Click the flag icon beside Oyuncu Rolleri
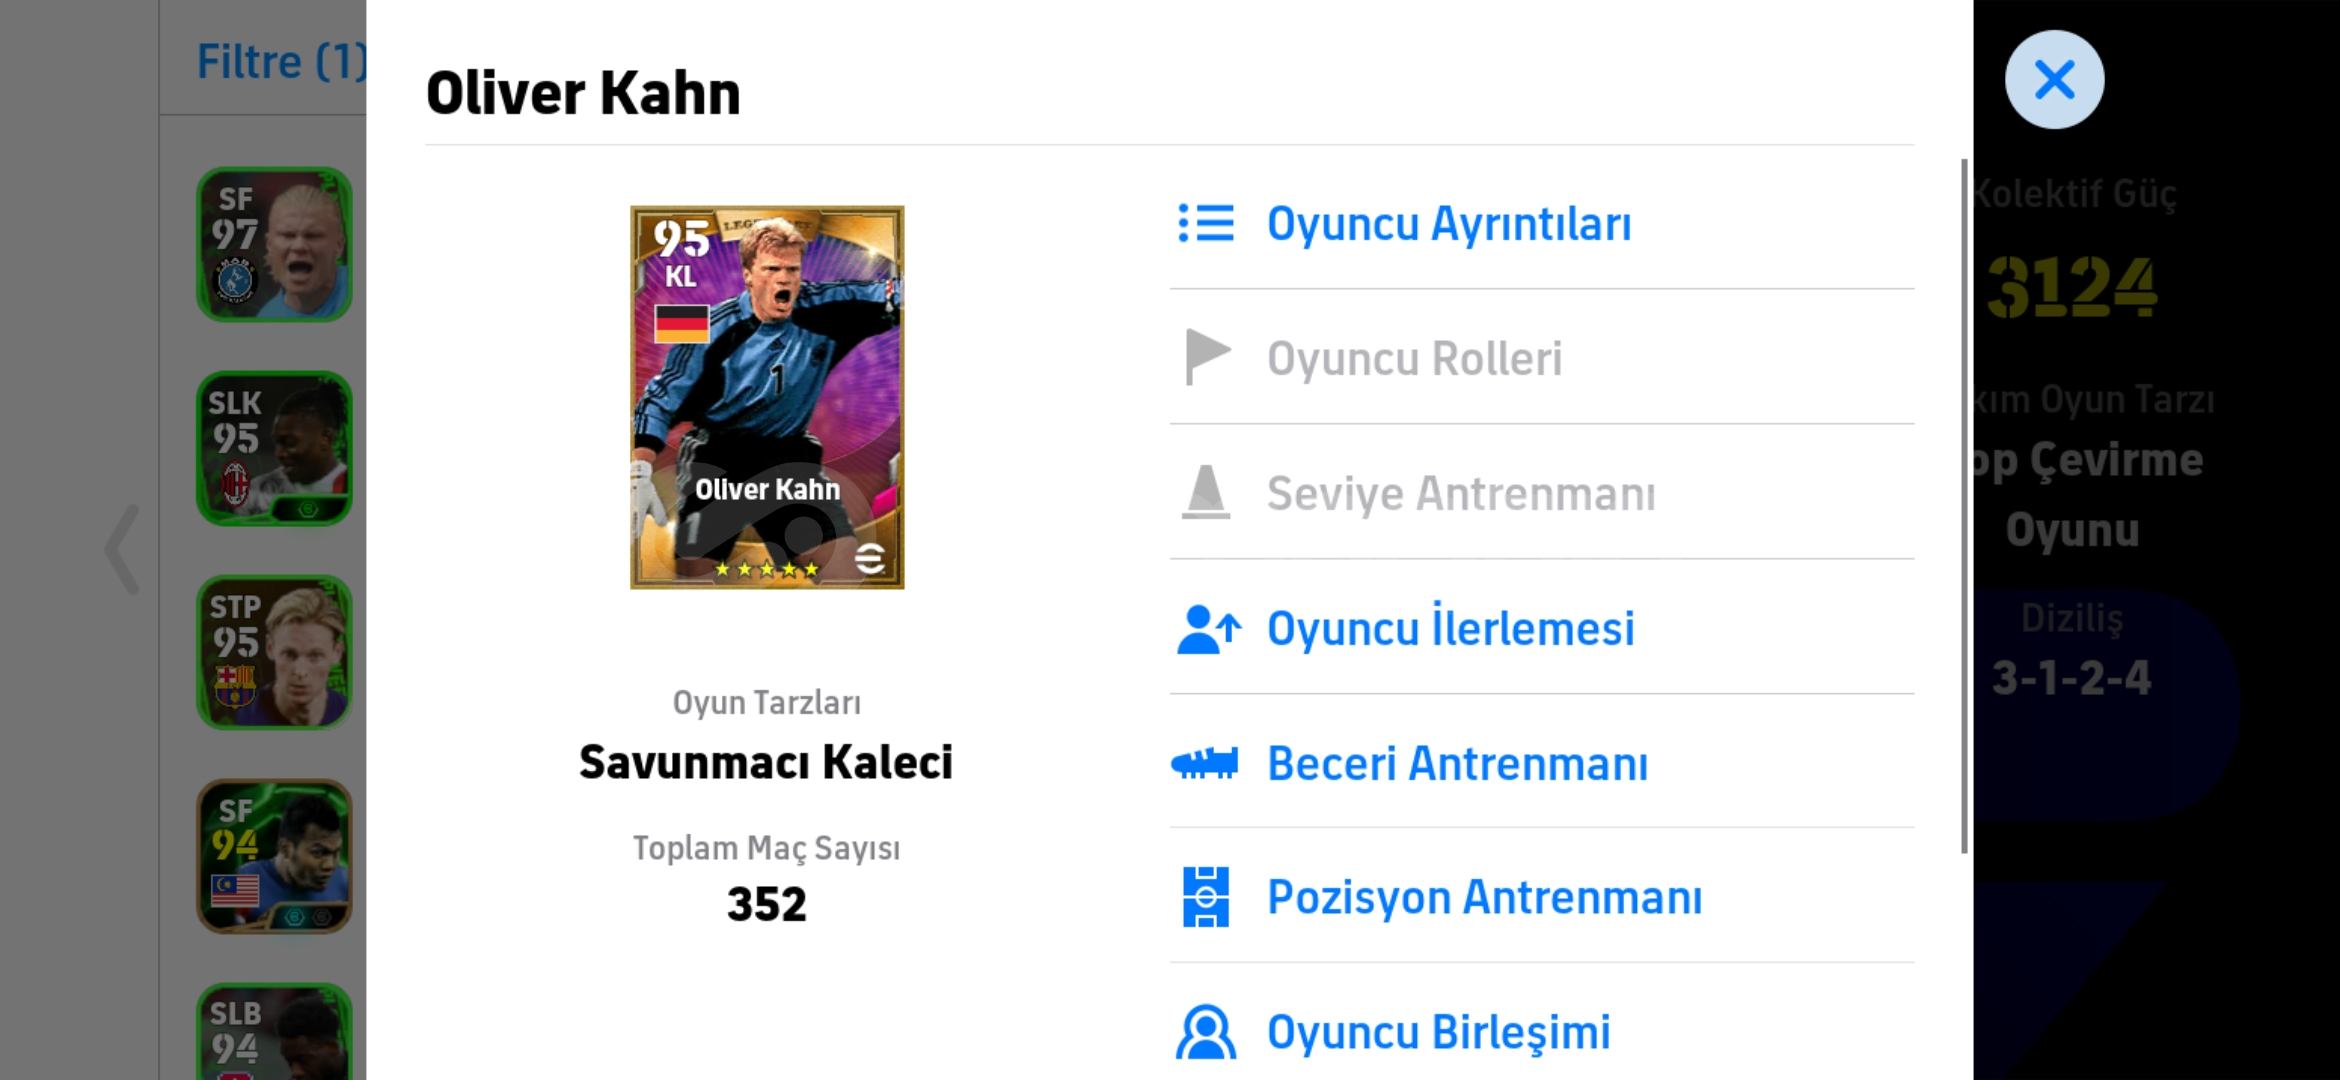This screenshot has width=2340, height=1080. [1207, 357]
